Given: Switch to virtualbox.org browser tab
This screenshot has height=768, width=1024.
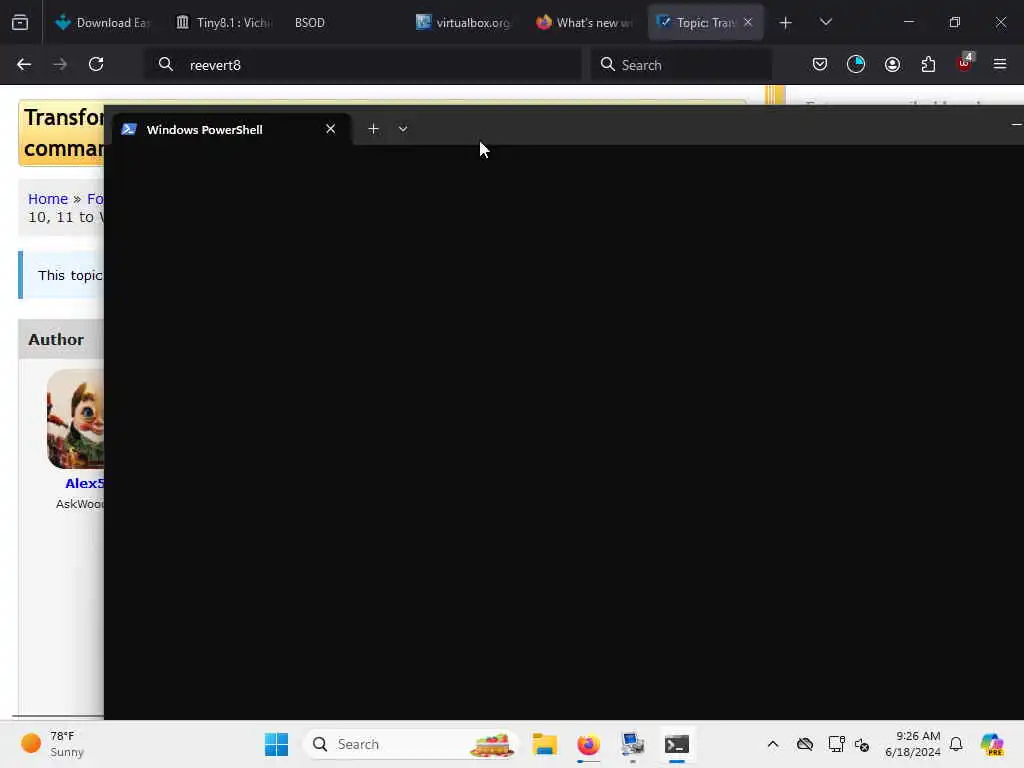Looking at the screenshot, I should pyautogui.click(x=463, y=22).
